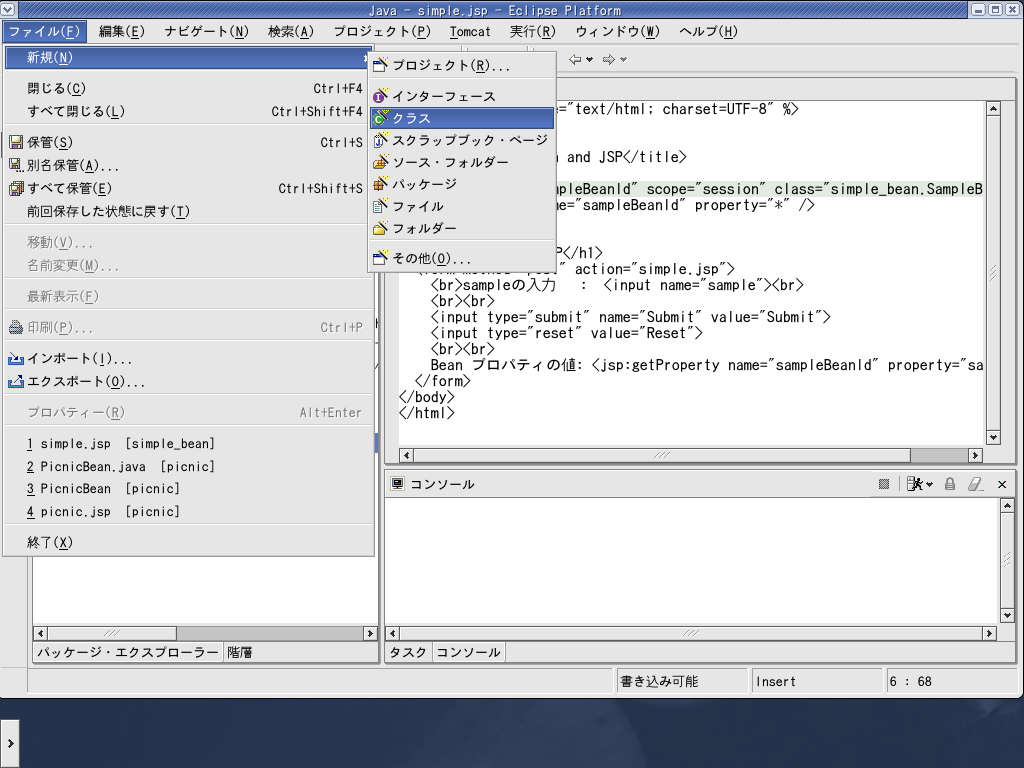Screen dimensions: 1024x768
Task: Open the ヘルプ(H) menu
Action: [x=709, y=31]
